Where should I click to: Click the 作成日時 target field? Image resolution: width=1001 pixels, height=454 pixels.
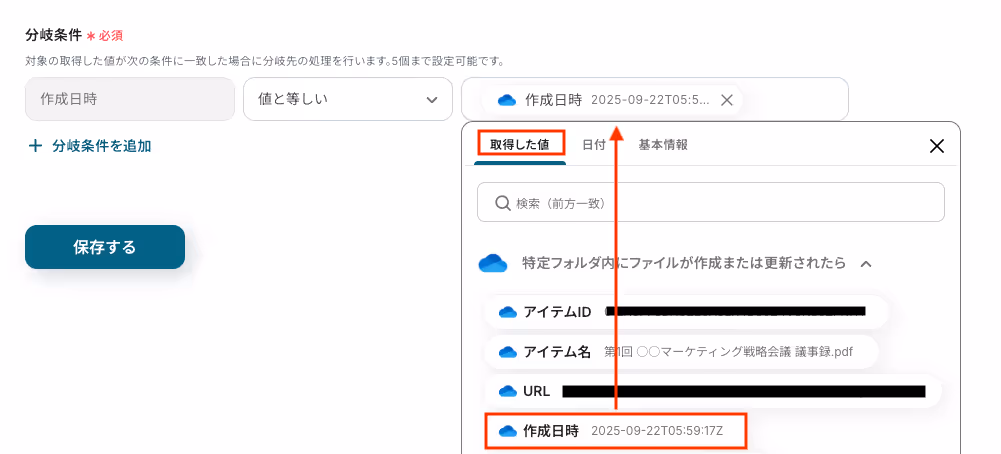[x=130, y=99]
